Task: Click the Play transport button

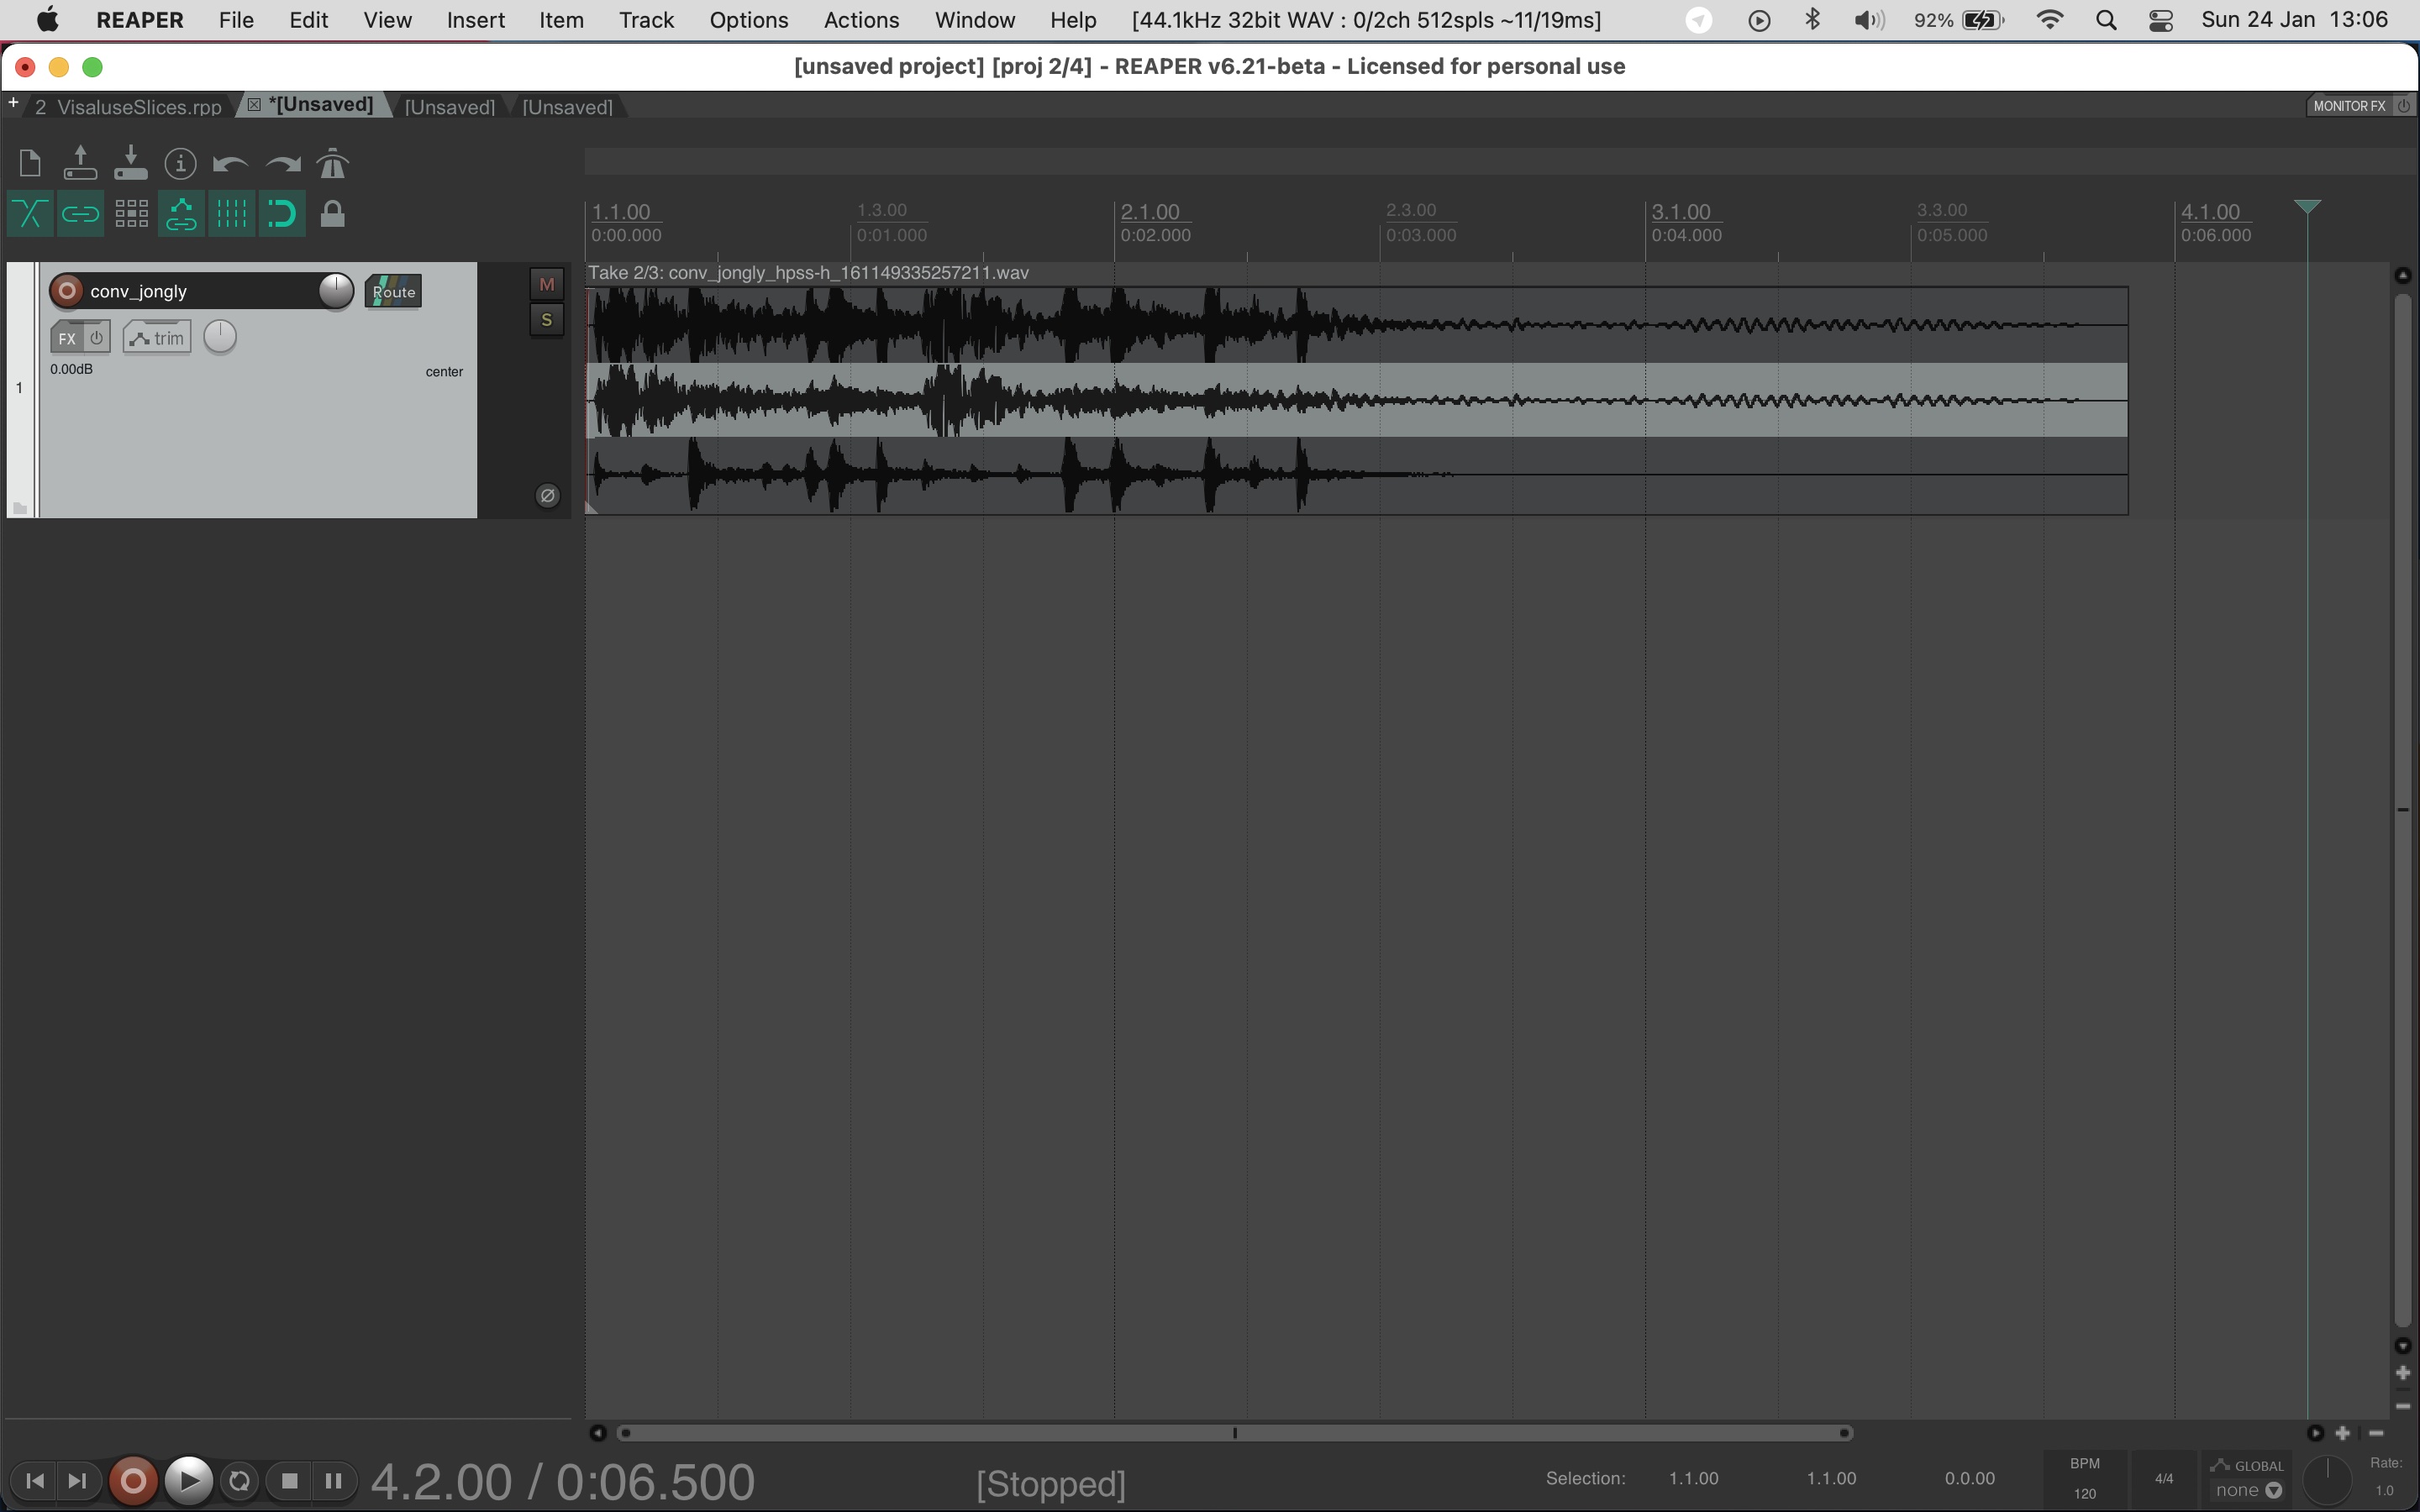Action: [188, 1481]
